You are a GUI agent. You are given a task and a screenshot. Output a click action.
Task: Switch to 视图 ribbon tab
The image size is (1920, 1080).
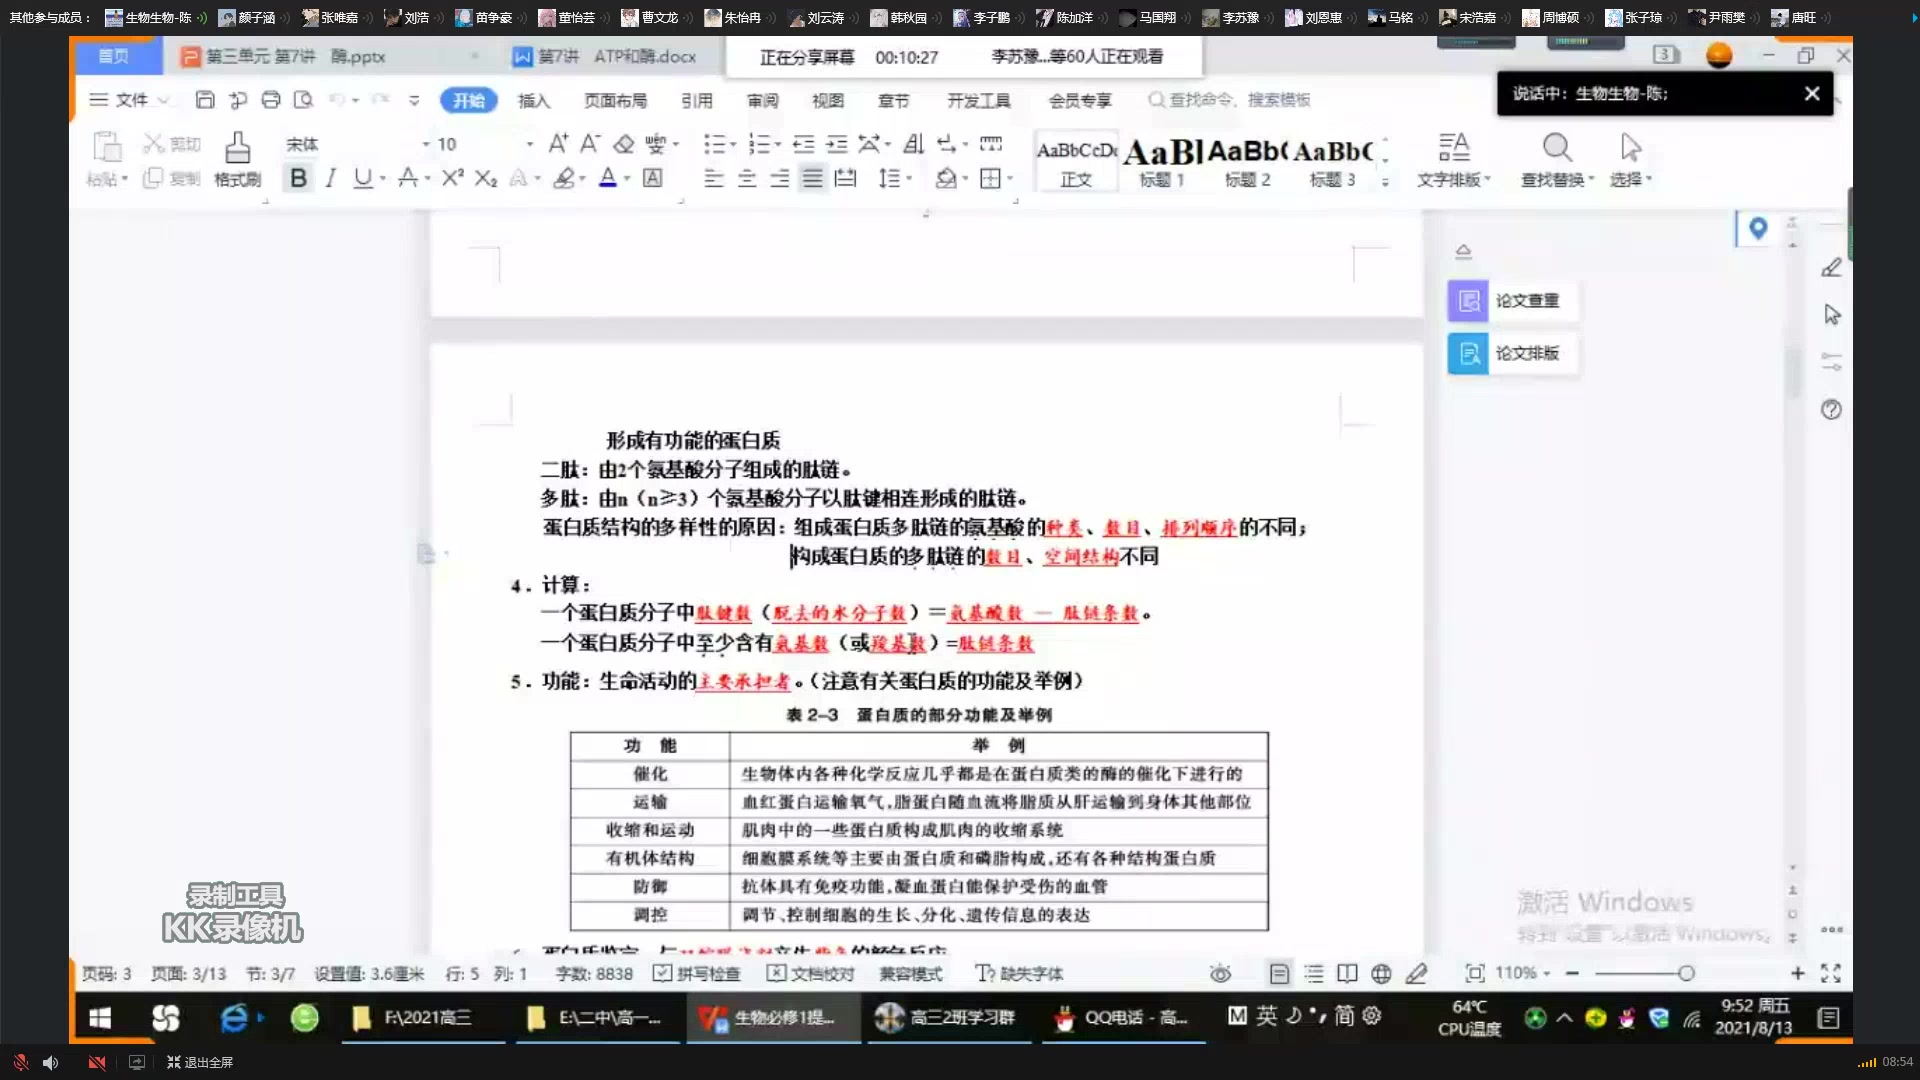[828, 100]
